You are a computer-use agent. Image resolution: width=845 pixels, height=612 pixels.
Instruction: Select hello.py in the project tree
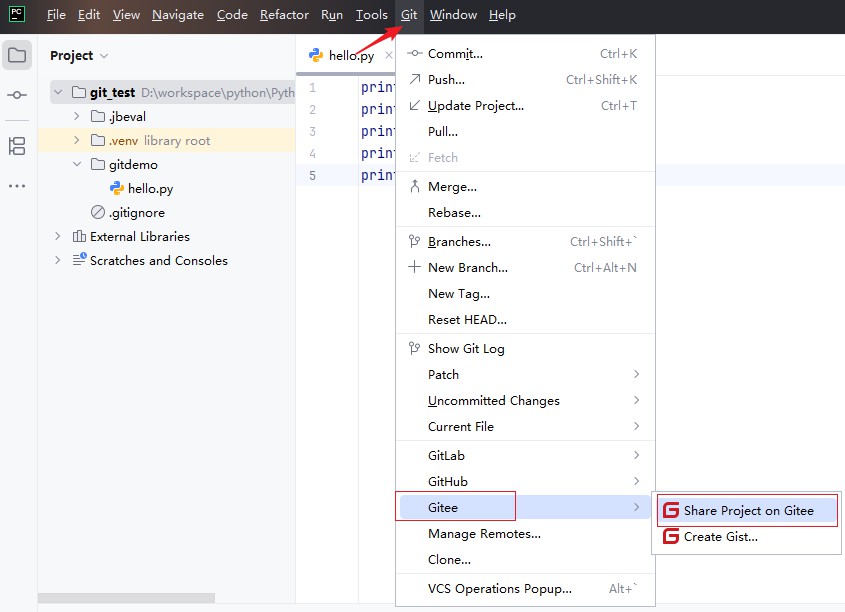pos(150,189)
